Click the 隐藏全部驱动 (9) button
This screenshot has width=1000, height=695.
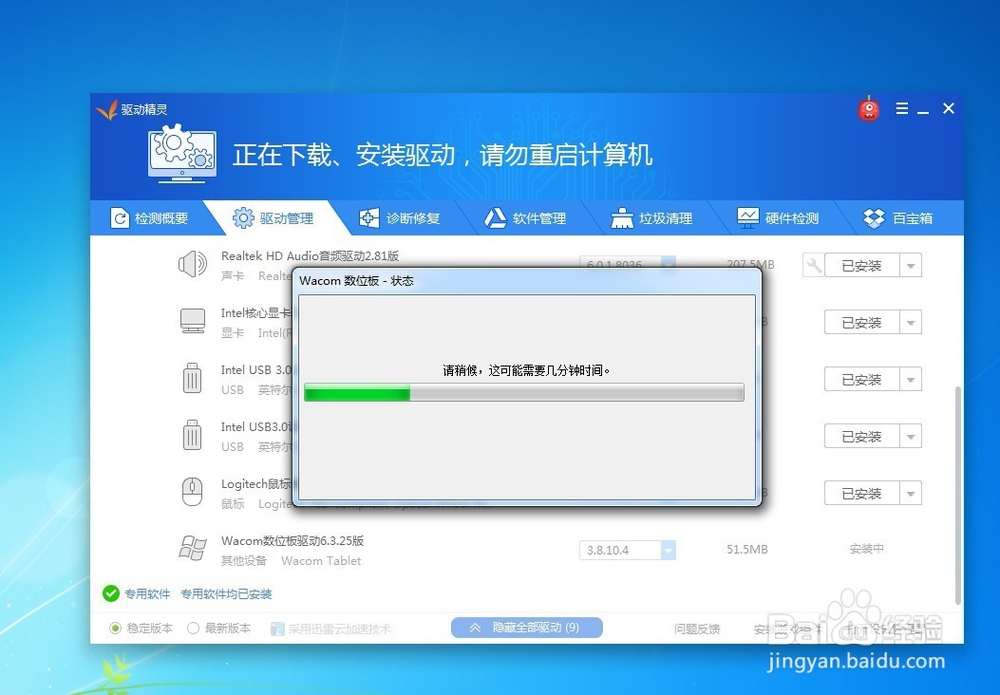pos(527,627)
